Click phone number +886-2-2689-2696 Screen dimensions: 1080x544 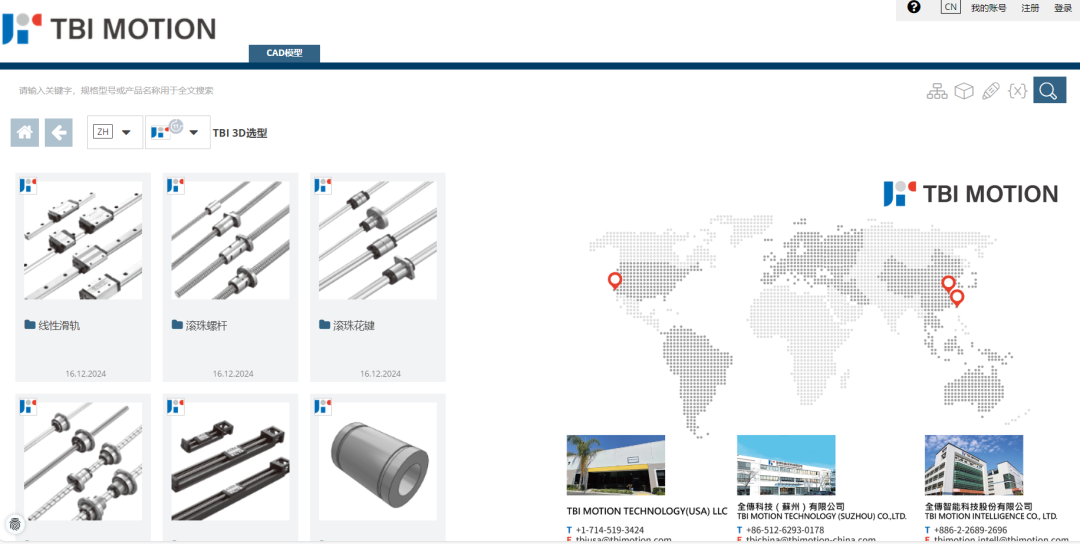(970, 530)
